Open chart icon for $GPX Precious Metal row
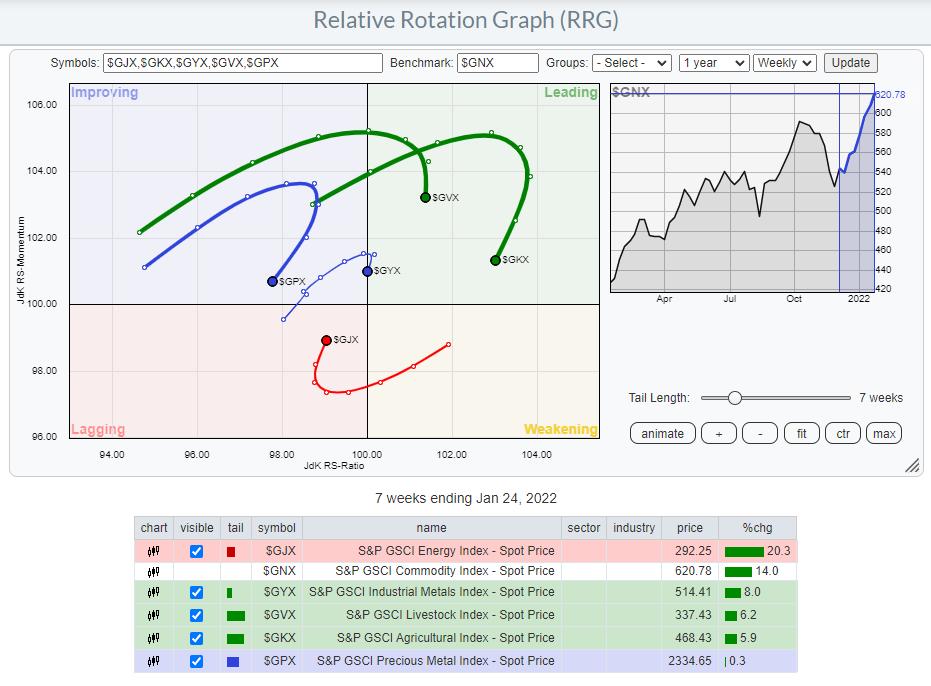931x686 pixels. [154, 661]
